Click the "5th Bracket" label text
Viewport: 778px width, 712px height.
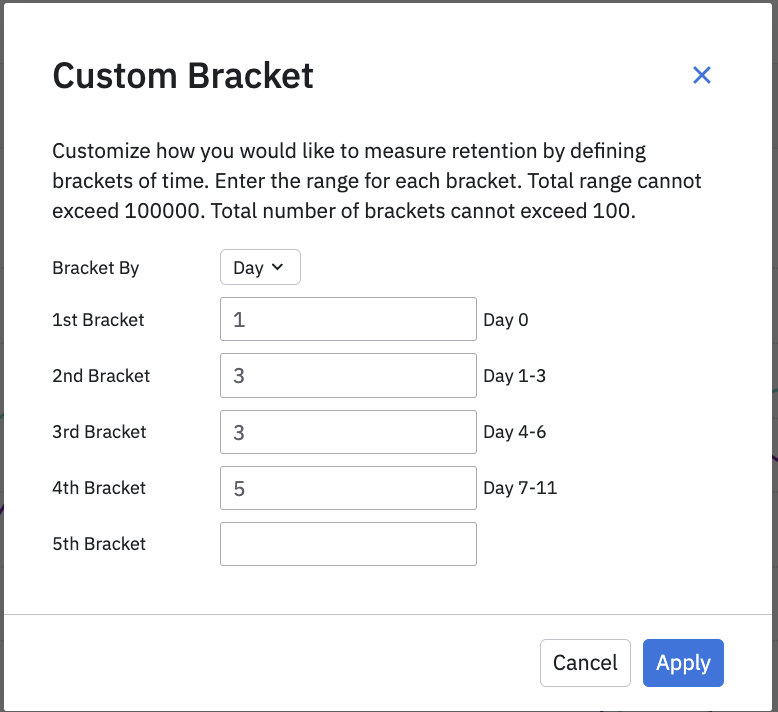[99, 544]
